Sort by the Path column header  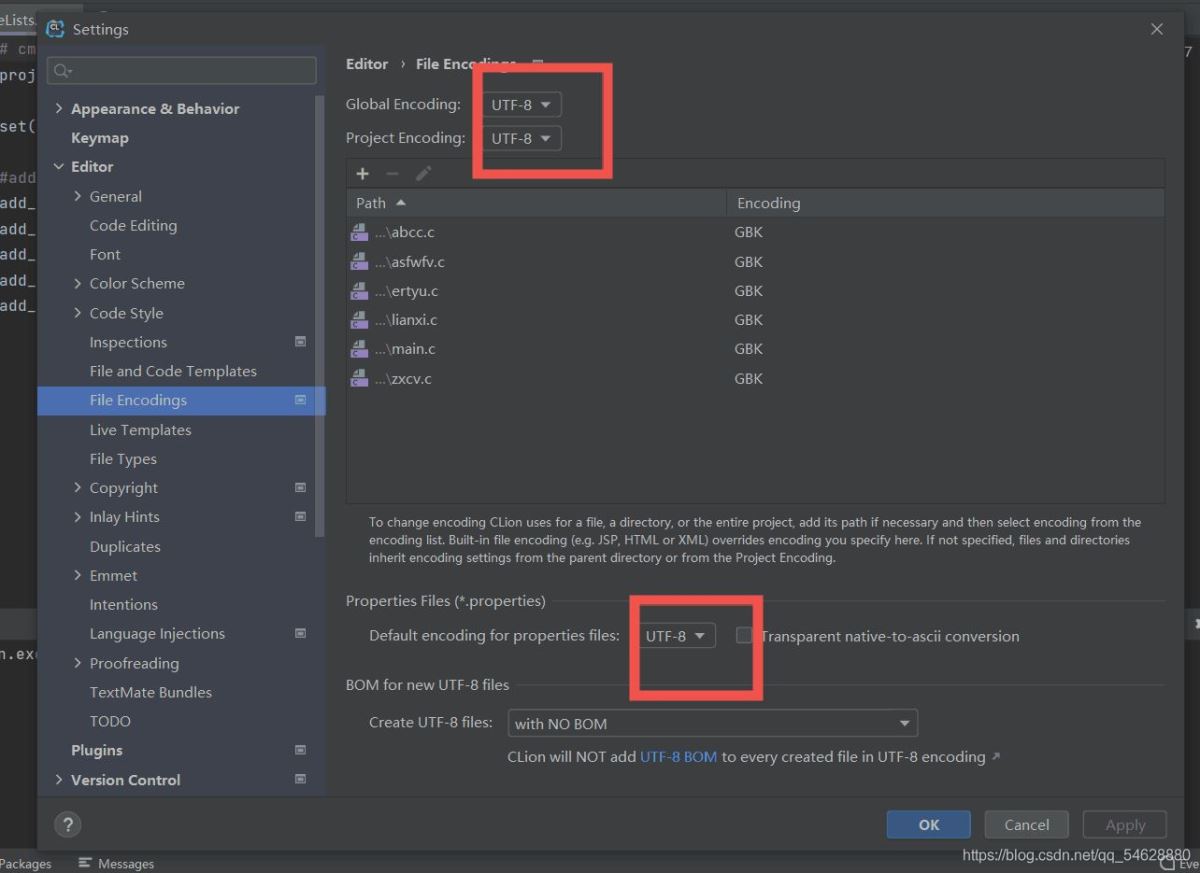pyautogui.click(x=536, y=203)
